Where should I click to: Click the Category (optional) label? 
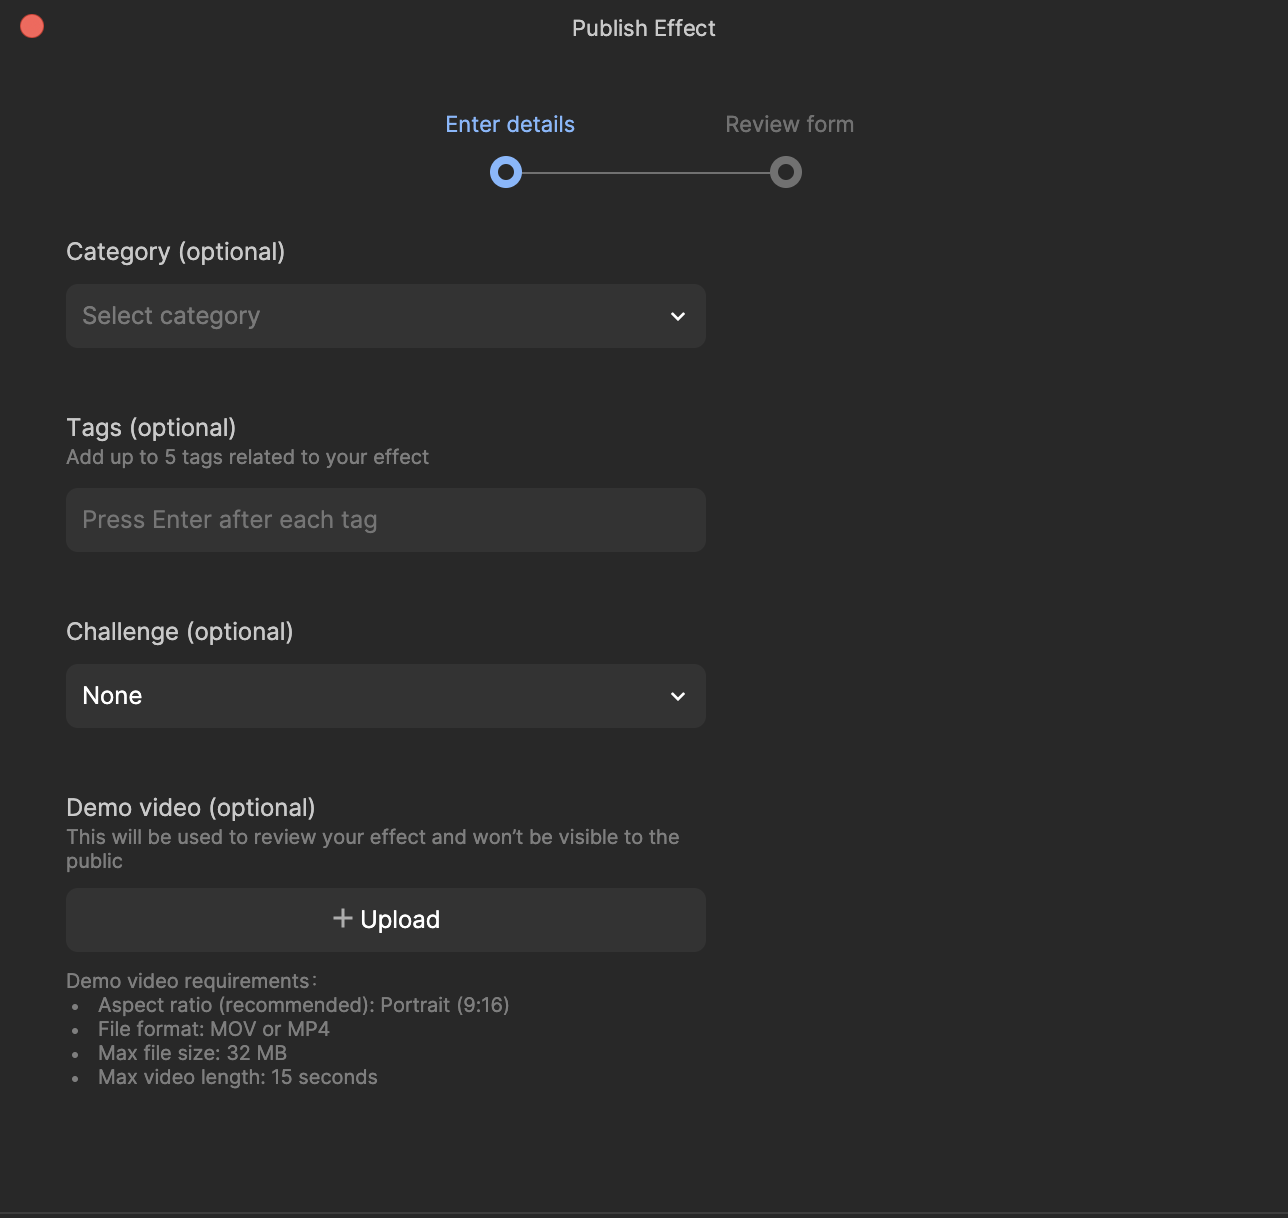click(x=176, y=252)
